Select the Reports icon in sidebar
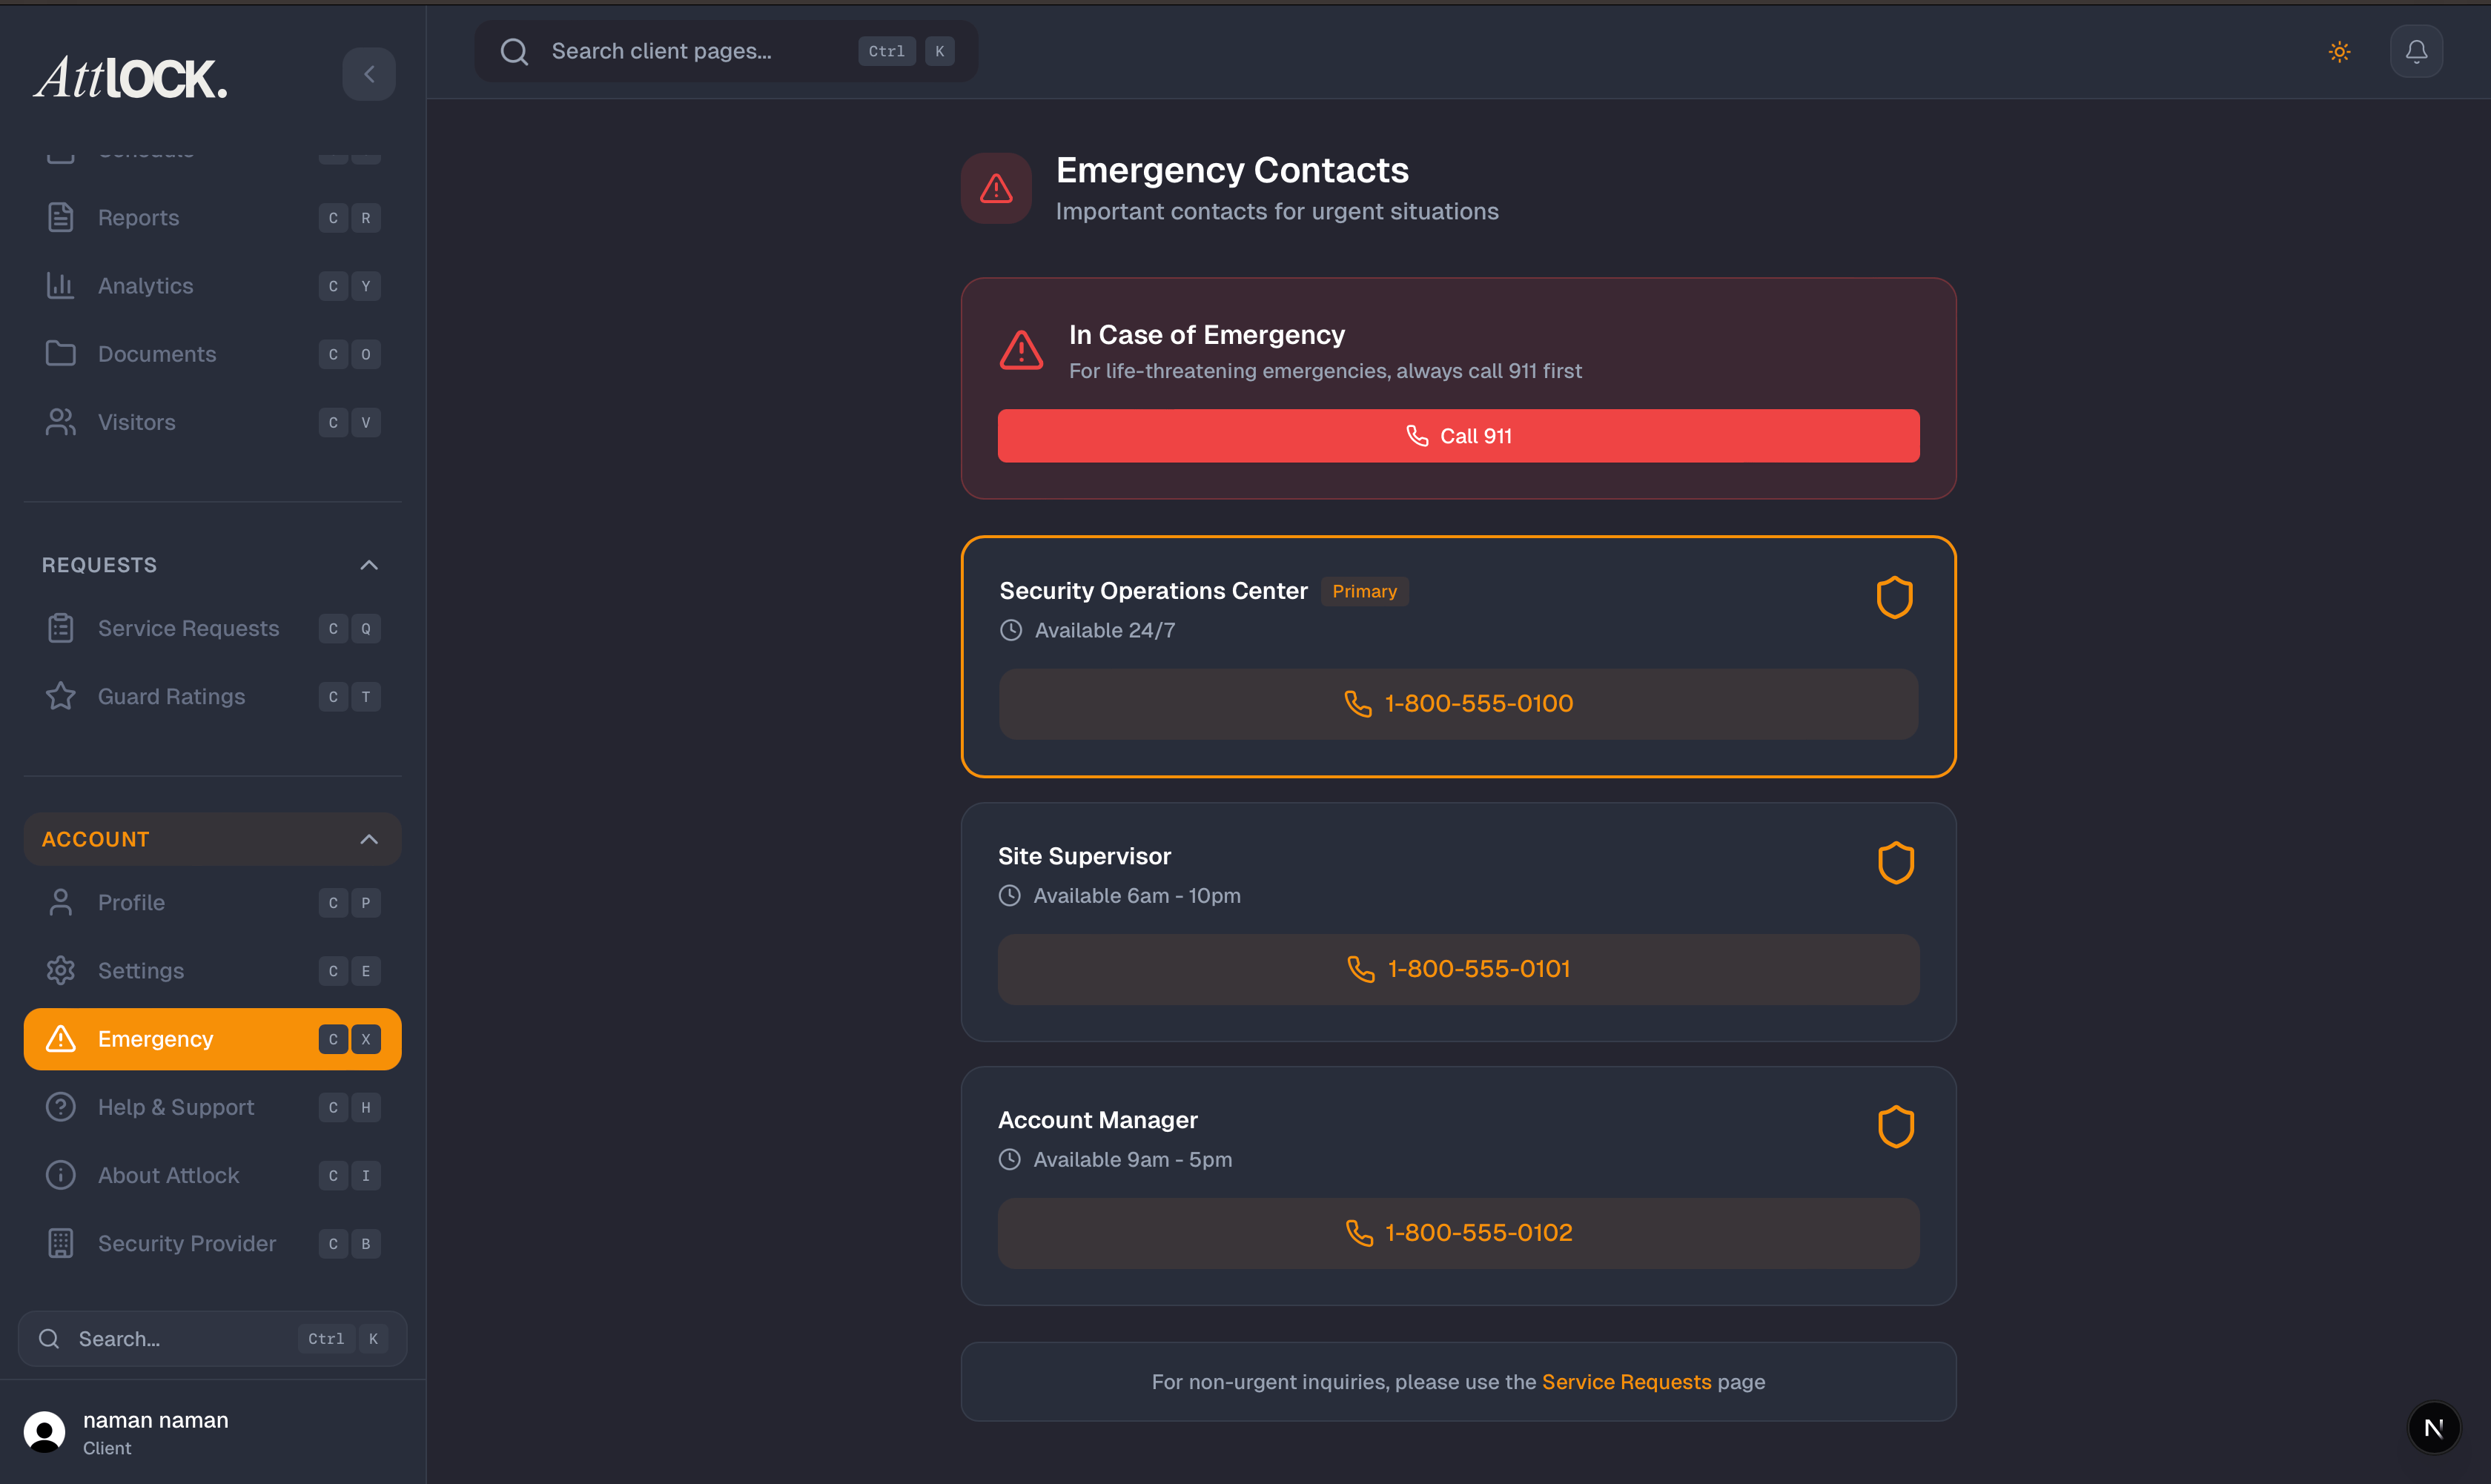 coord(60,217)
